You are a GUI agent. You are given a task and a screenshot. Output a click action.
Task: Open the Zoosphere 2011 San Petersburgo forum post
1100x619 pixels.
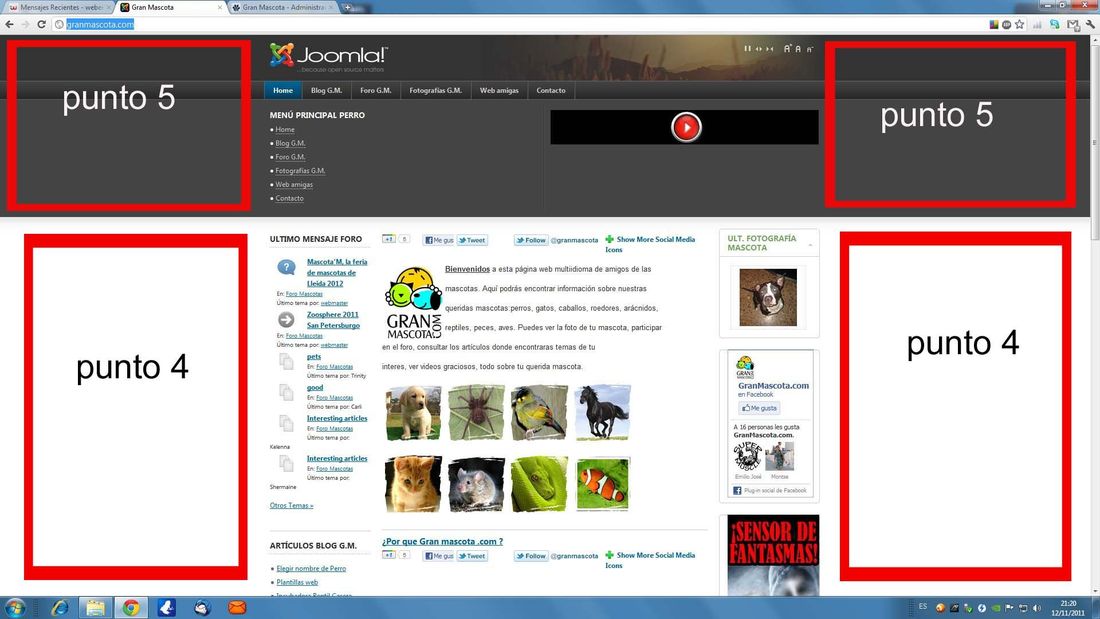[333, 320]
